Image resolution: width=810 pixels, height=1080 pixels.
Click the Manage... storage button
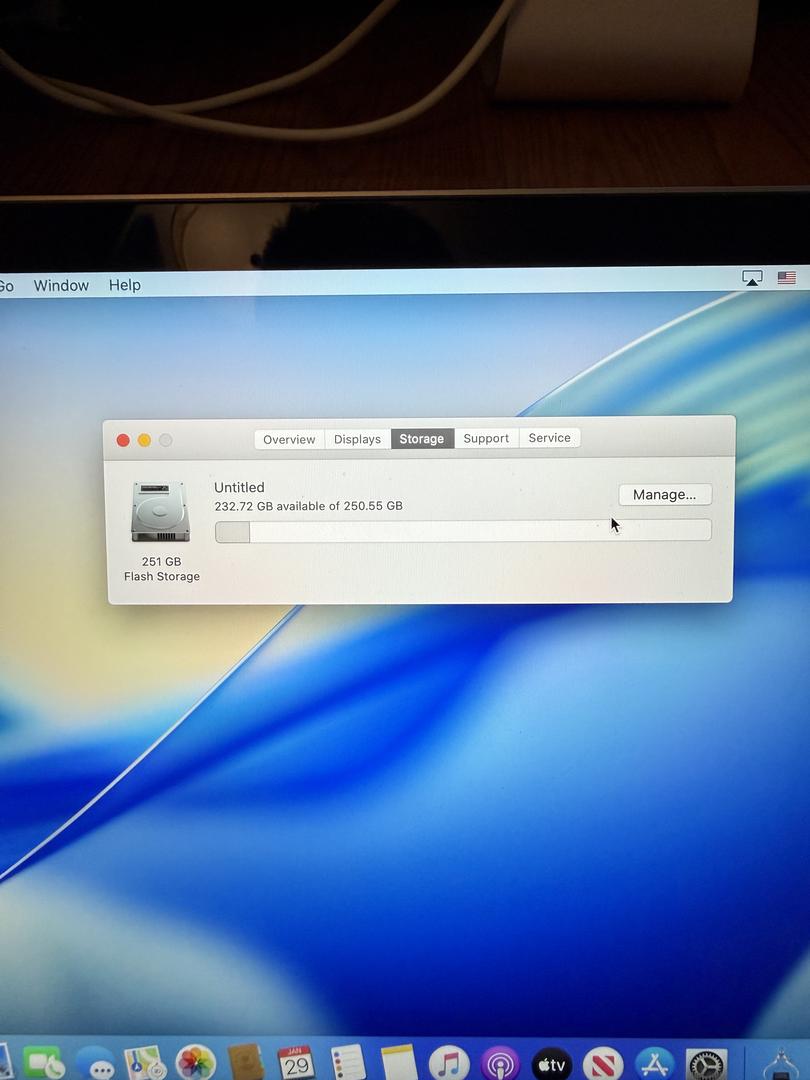(x=664, y=495)
